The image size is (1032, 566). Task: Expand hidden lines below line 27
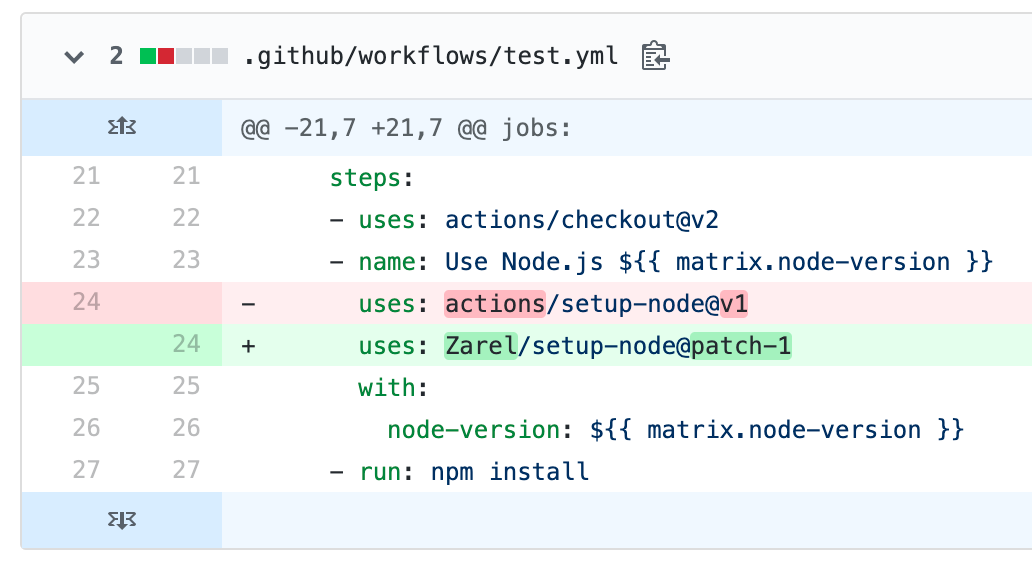[121, 520]
